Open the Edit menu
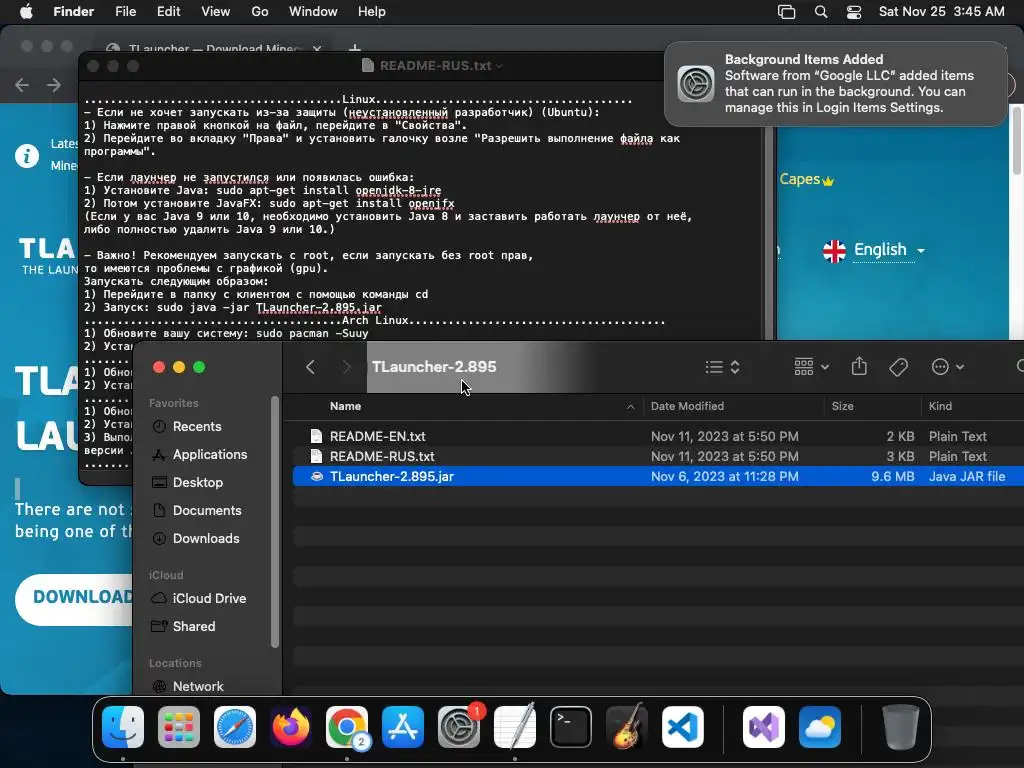1024x768 pixels. tap(168, 12)
